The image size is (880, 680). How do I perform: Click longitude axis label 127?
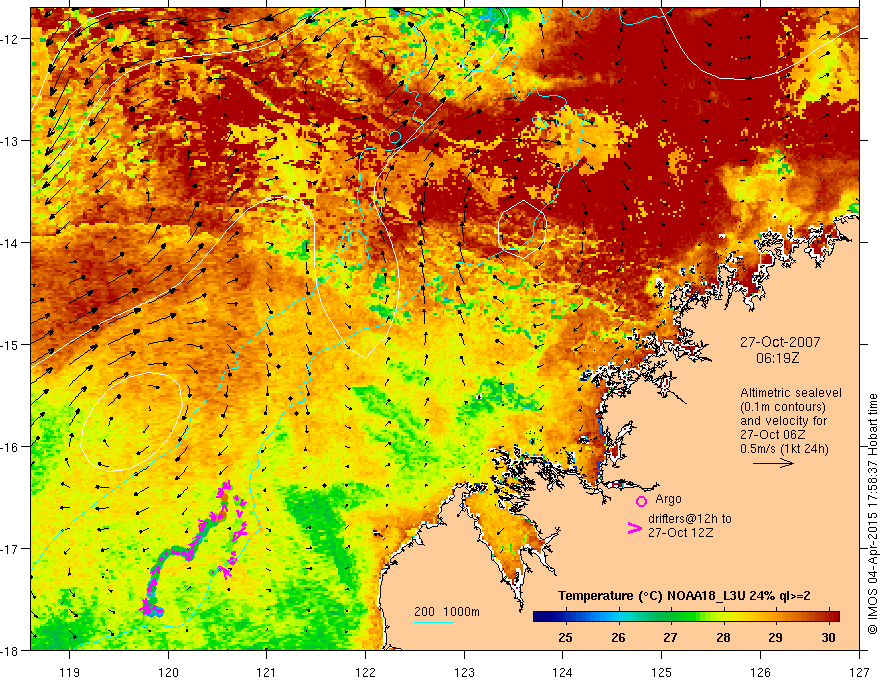859,672
